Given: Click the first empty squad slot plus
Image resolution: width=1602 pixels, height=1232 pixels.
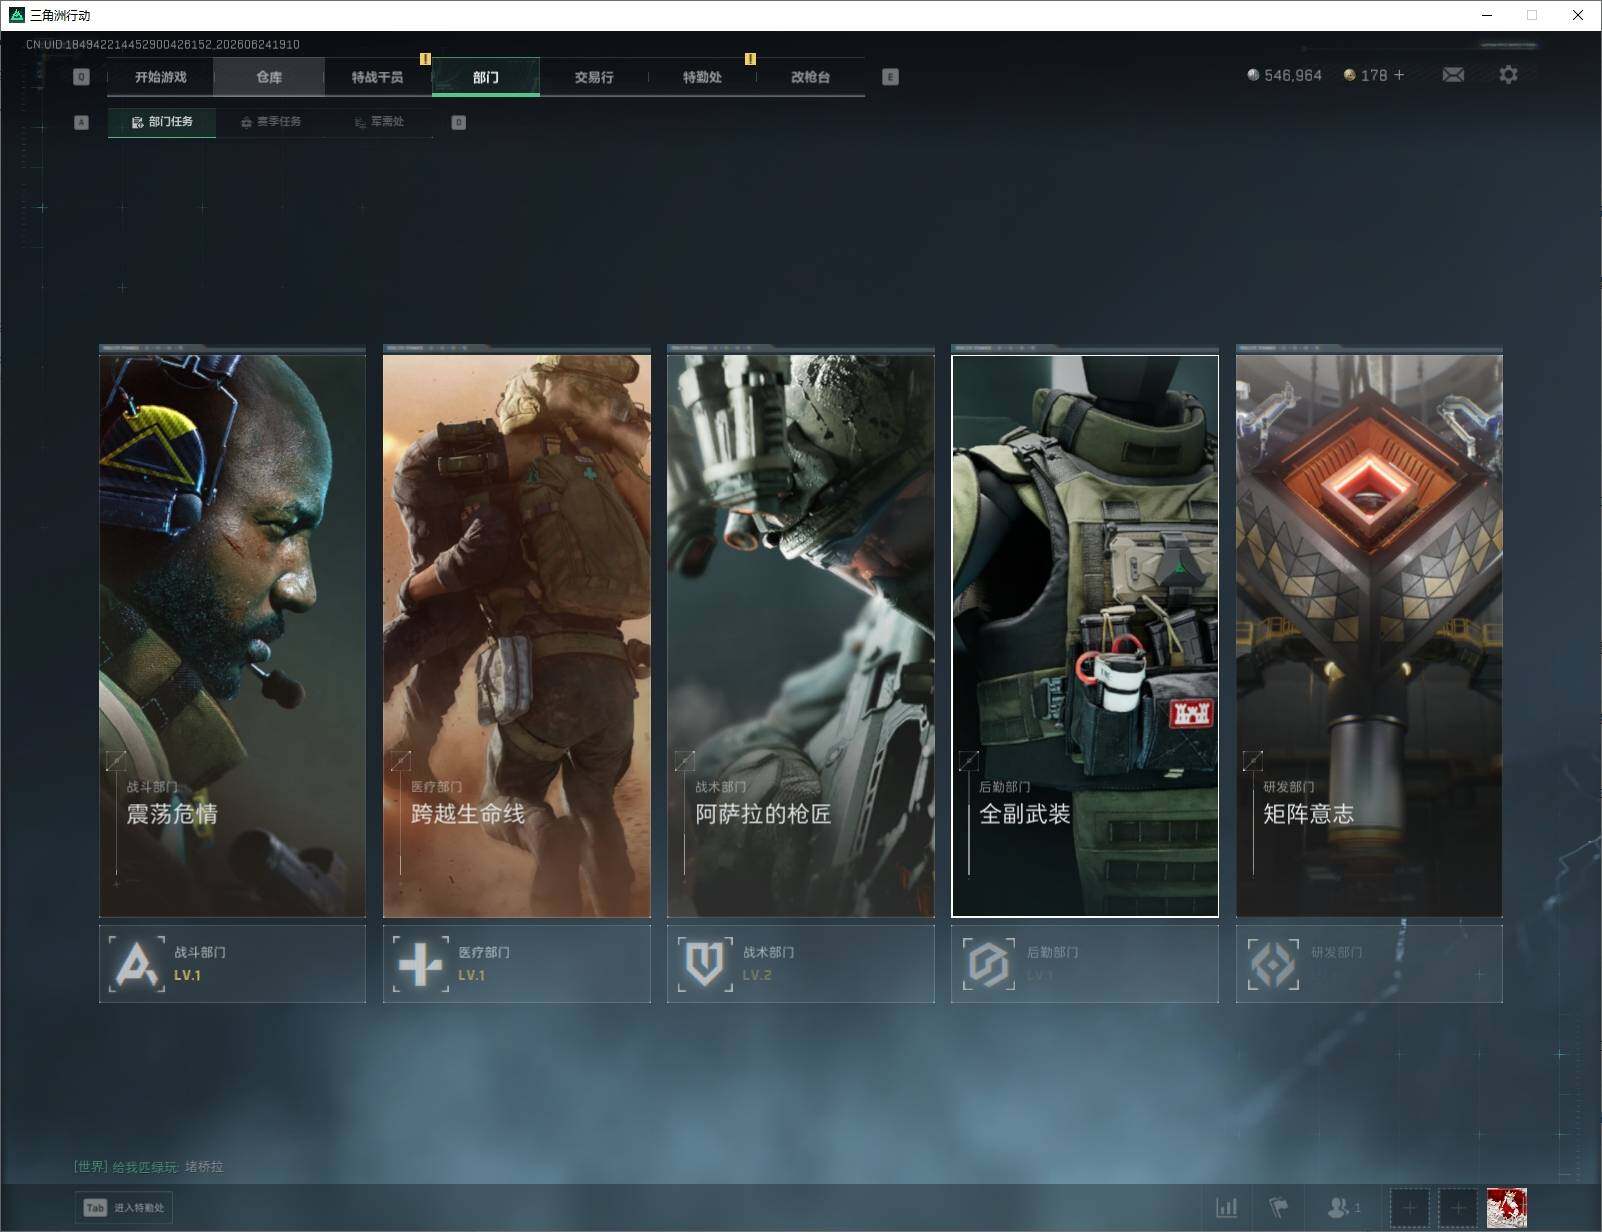Looking at the screenshot, I should click(x=1410, y=1208).
